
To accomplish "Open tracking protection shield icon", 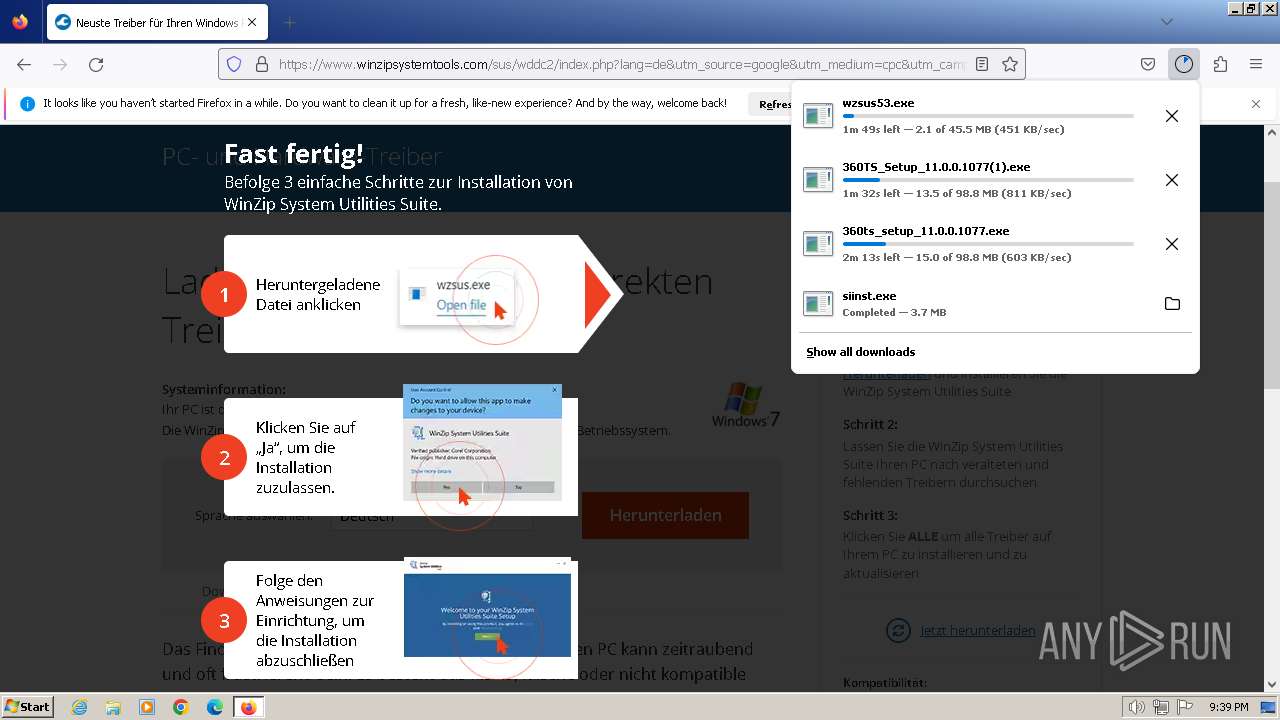I will click(x=234, y=64).
